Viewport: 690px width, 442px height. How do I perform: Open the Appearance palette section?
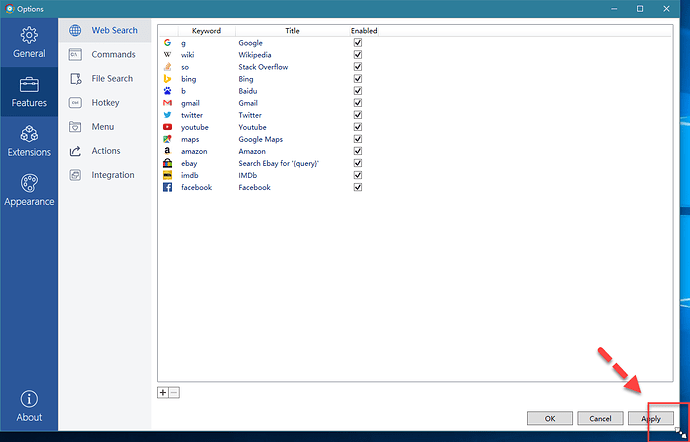pyautogui.click(x=29, y=190)
